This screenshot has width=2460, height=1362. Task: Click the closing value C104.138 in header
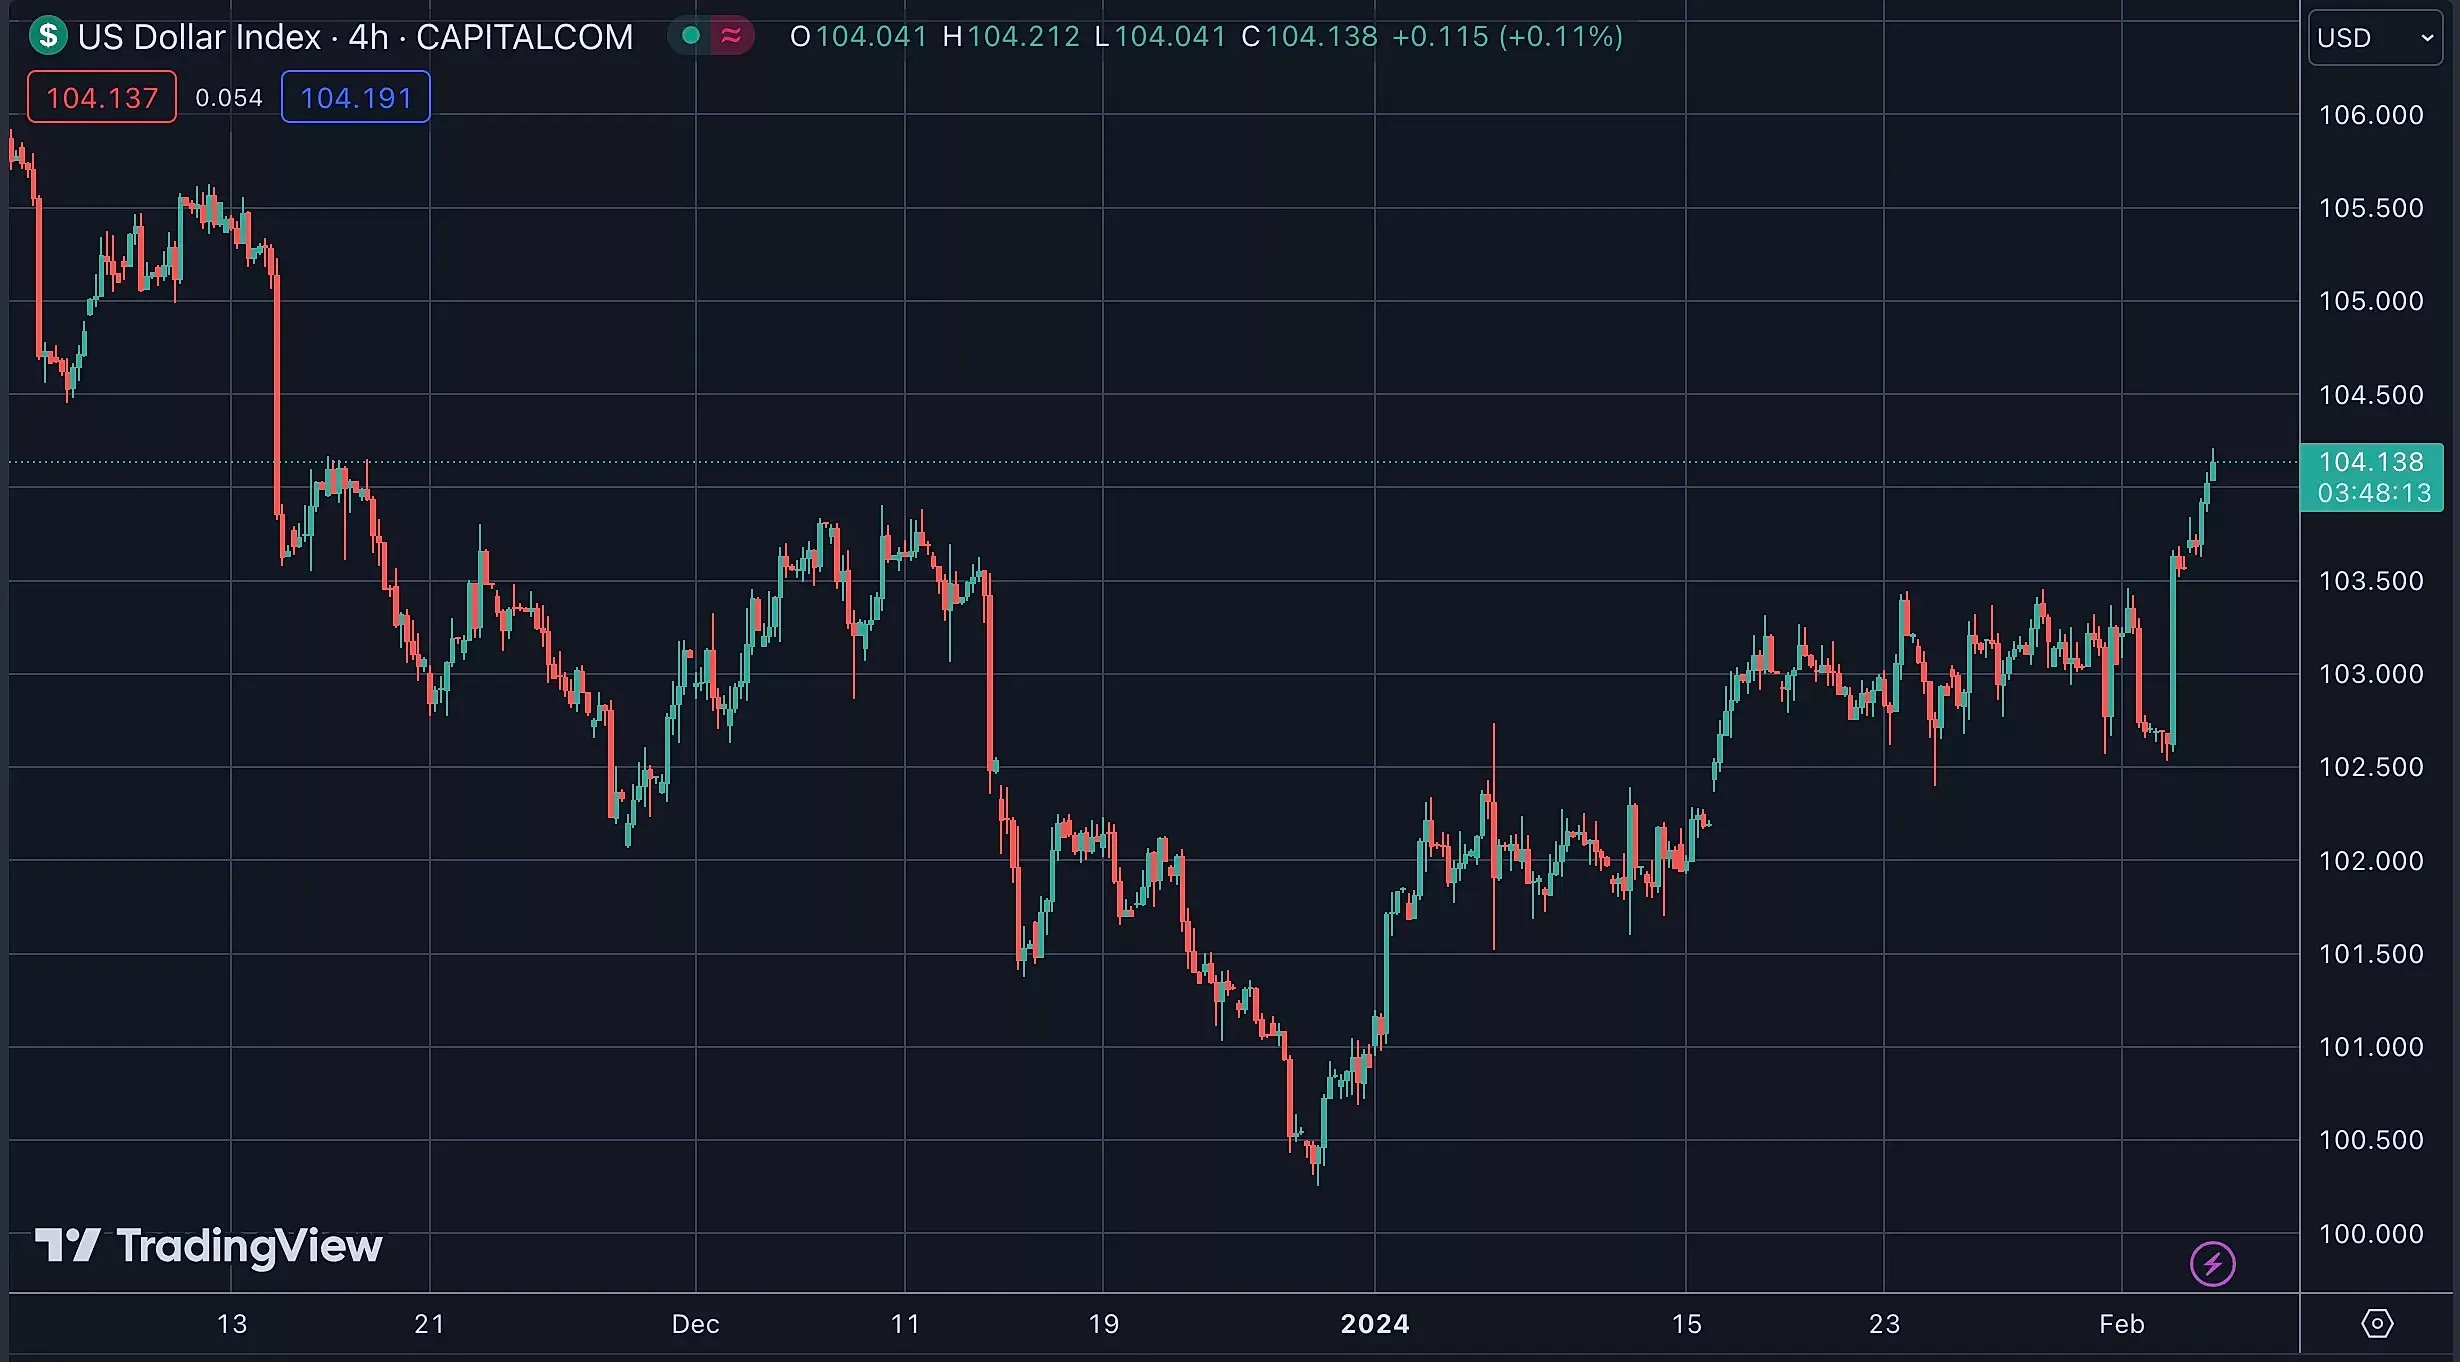(1309, 37)
